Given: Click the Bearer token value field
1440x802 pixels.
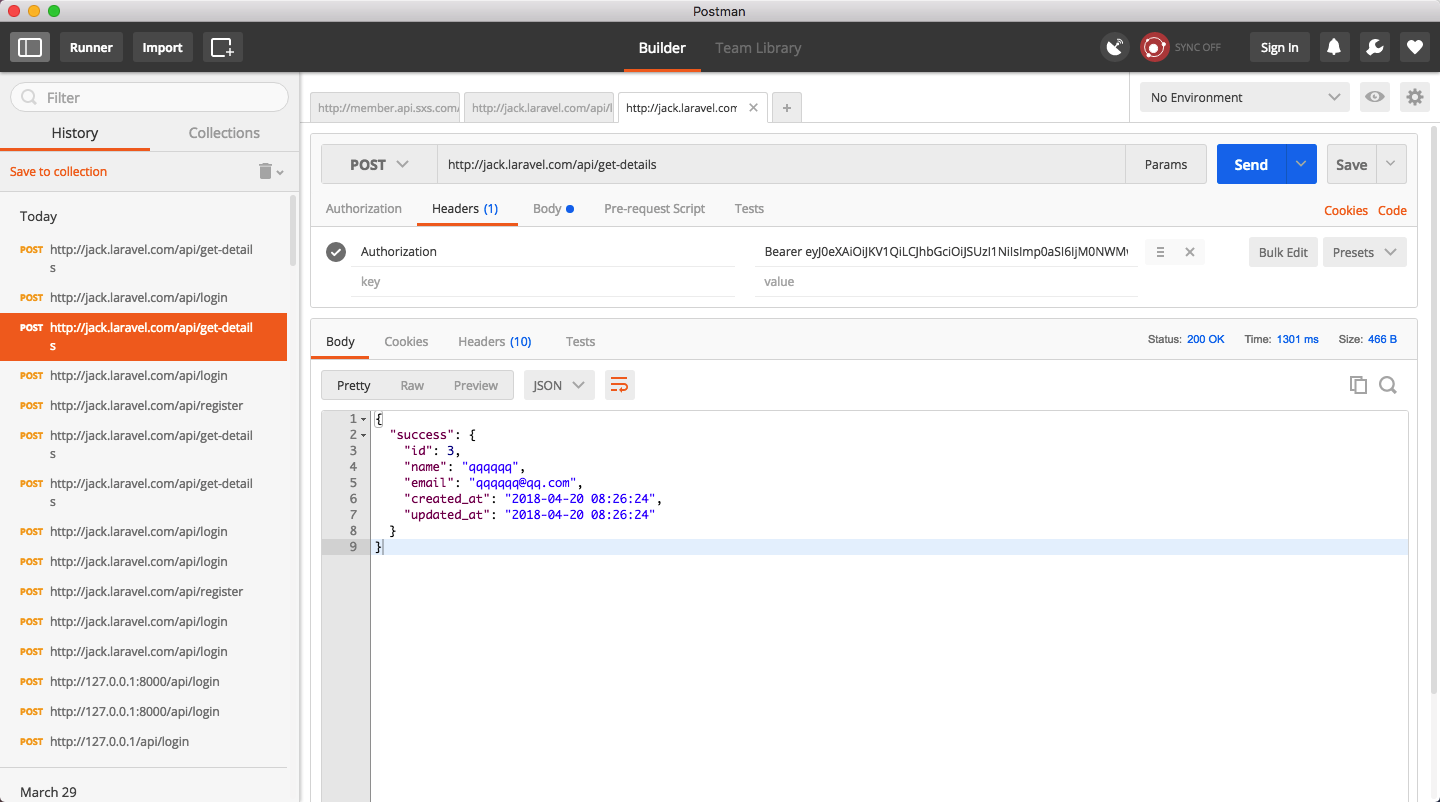Looking at the screenshot, I should (948, 252).
